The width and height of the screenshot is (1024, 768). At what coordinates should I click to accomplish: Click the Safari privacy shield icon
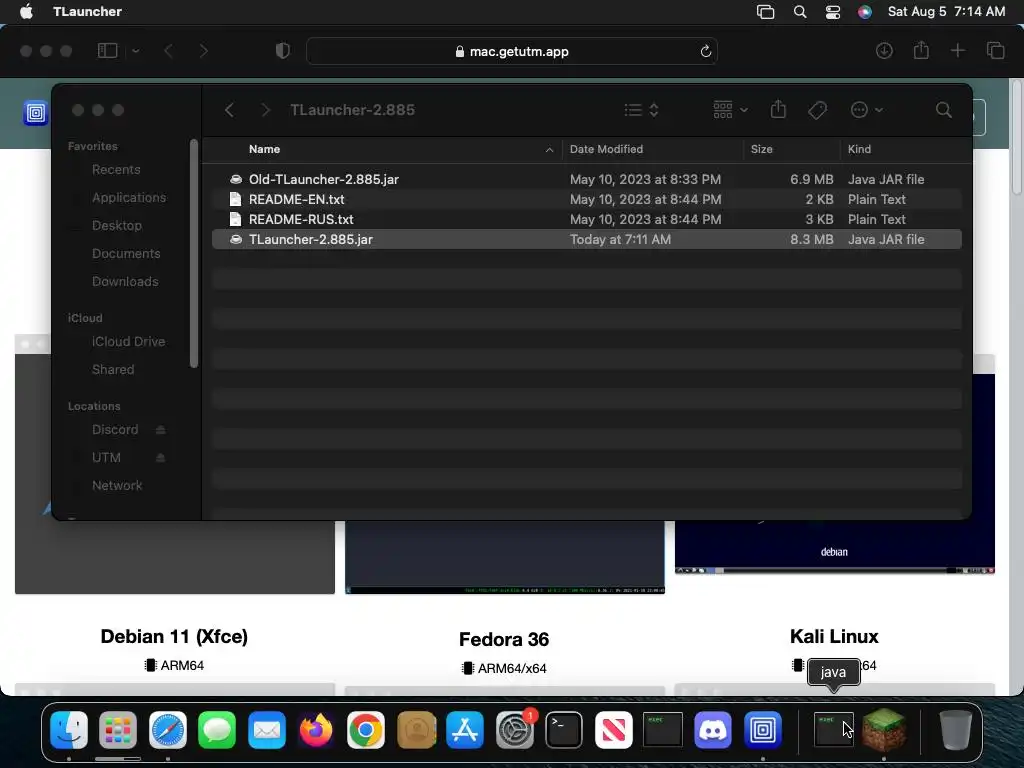coord(282,51)
